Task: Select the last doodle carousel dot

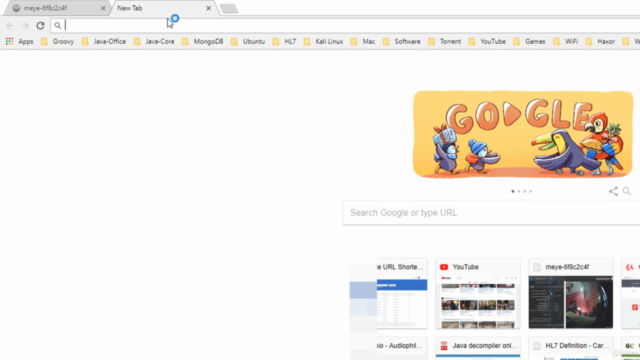Action: coord(530,191)
